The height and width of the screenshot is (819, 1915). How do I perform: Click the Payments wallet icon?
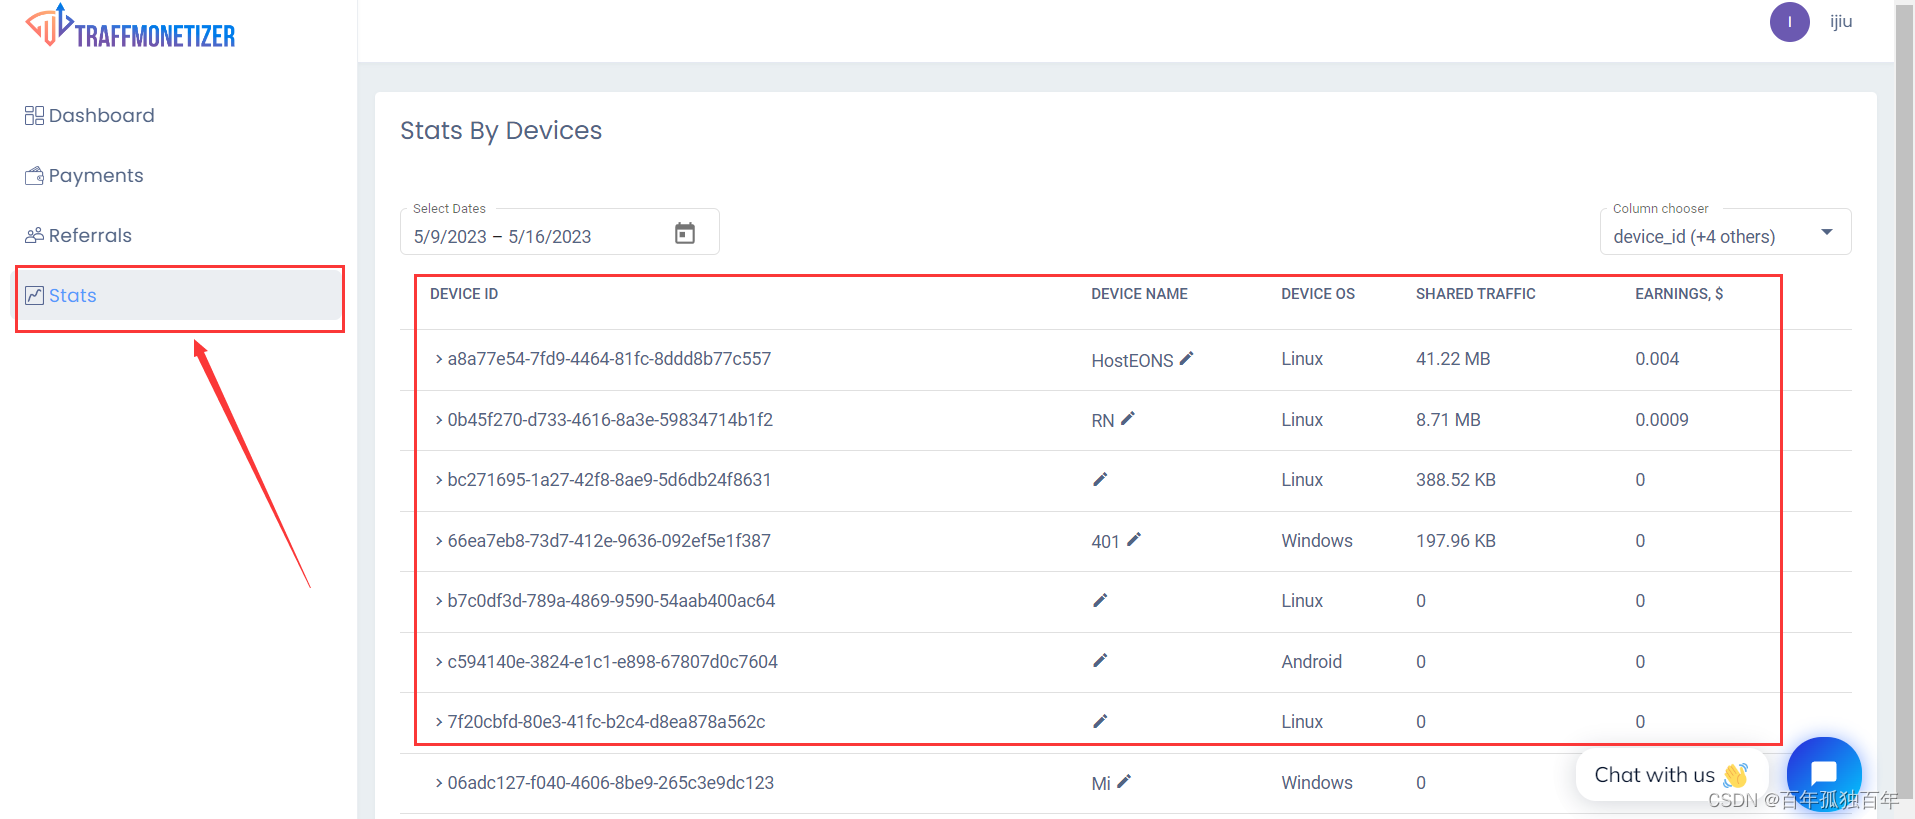(34, 176)
